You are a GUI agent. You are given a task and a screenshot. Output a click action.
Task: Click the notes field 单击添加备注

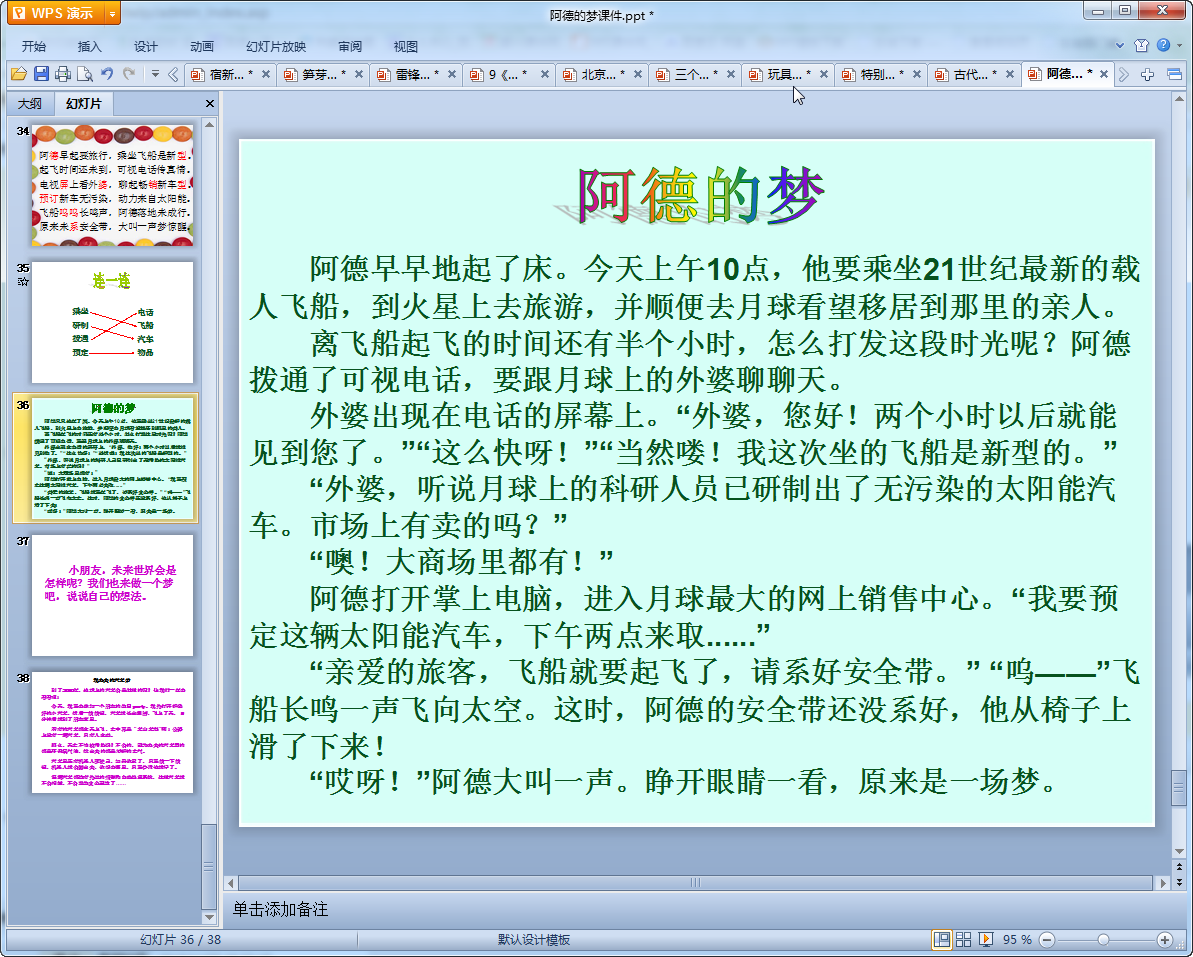(280, 909)
